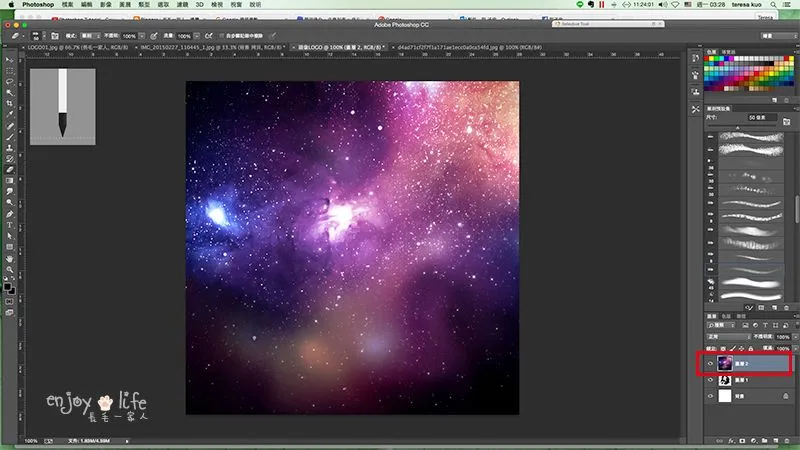Image resolution: width=800 pixels, height=450 pixels.
Task: Open tool preset picker arrow
Action: (x=23, y=36)
